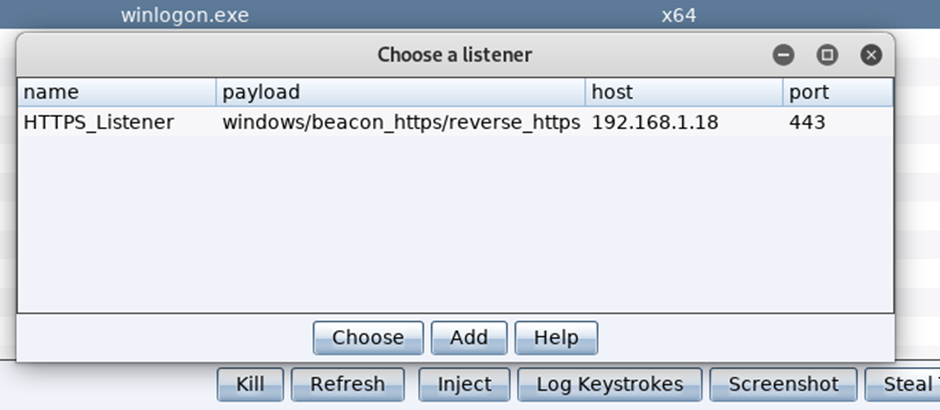Select the windows/beacon_https/reverse_https payload cell
The height and width of the screenshot is (410, 940).
point(400,122)
